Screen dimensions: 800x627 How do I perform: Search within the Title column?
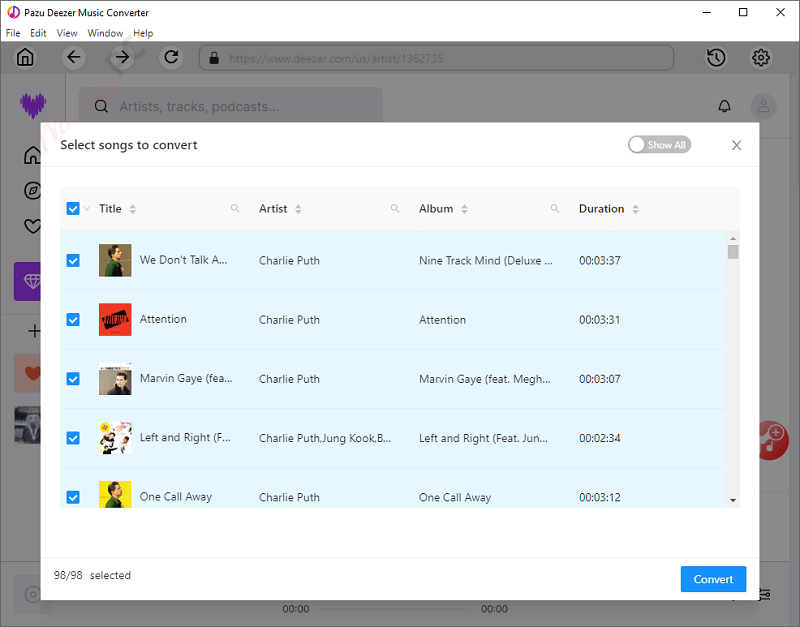coord(235,208)
